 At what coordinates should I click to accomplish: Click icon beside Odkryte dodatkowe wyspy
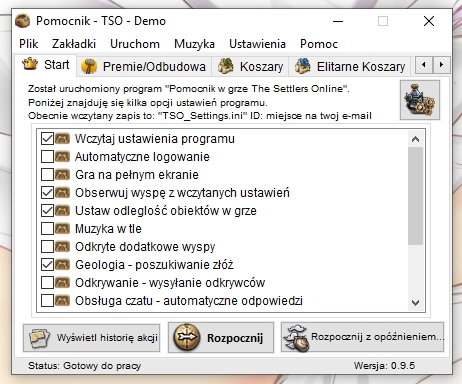(62, 246)
